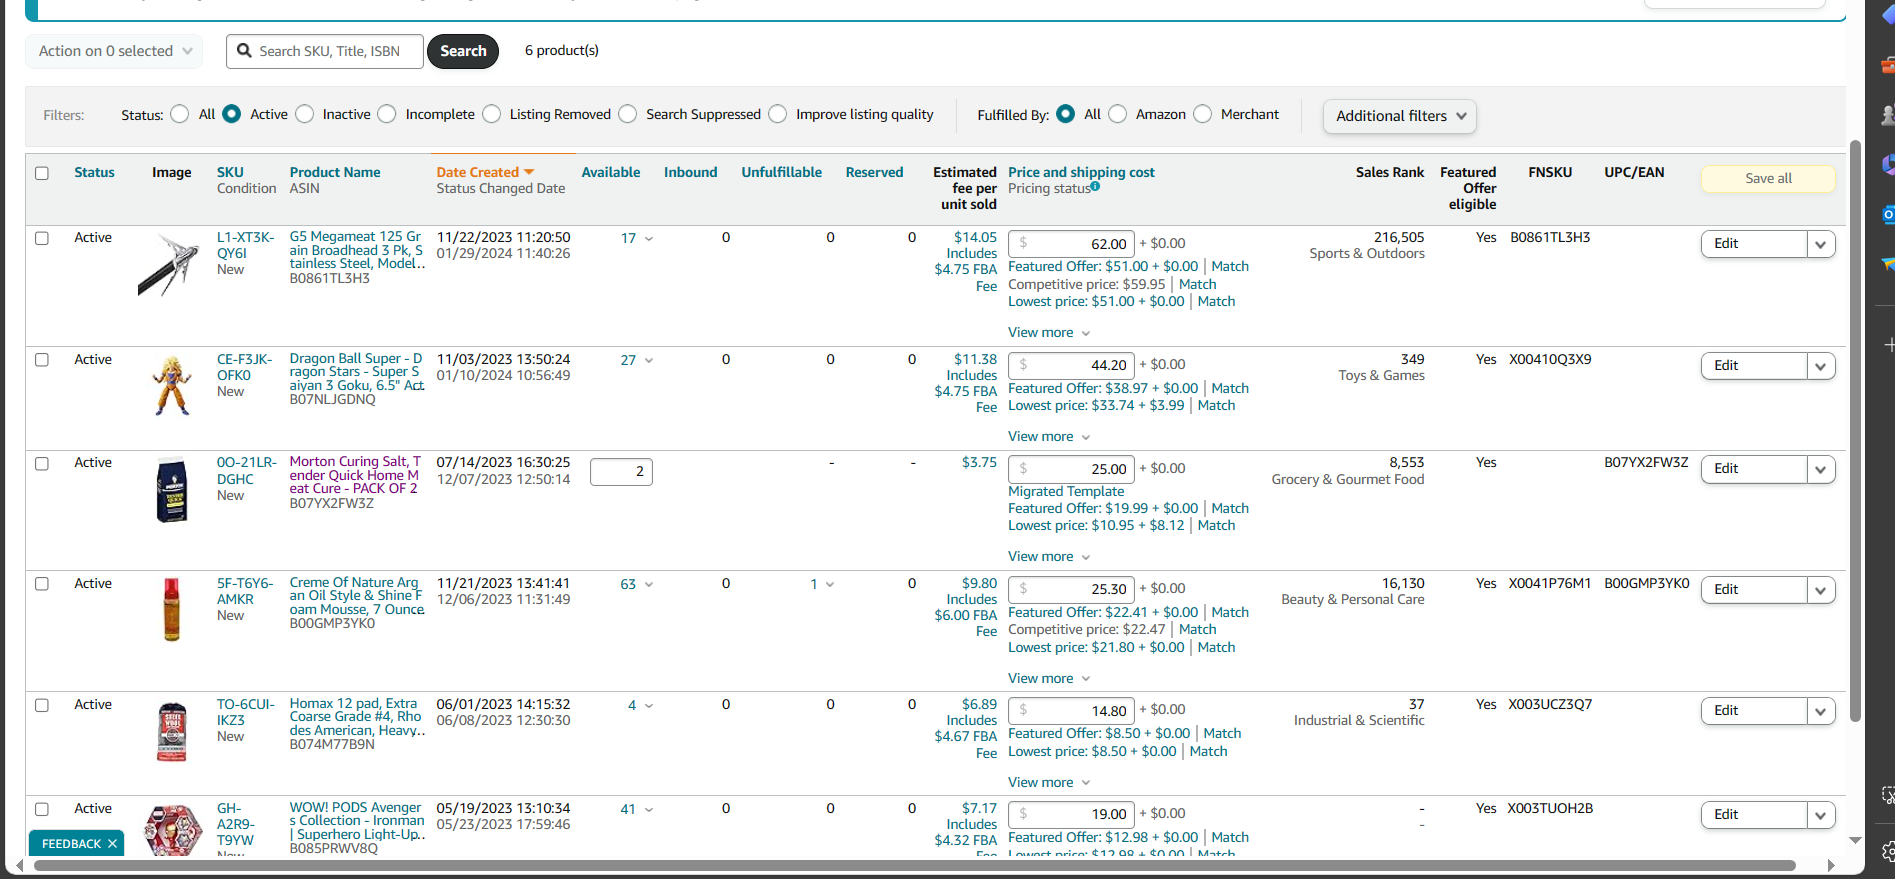The width and height of the screenshot is (1895, 879).
Task: Select the Homax 12 pad row checkbox
Action: [42, 705]
